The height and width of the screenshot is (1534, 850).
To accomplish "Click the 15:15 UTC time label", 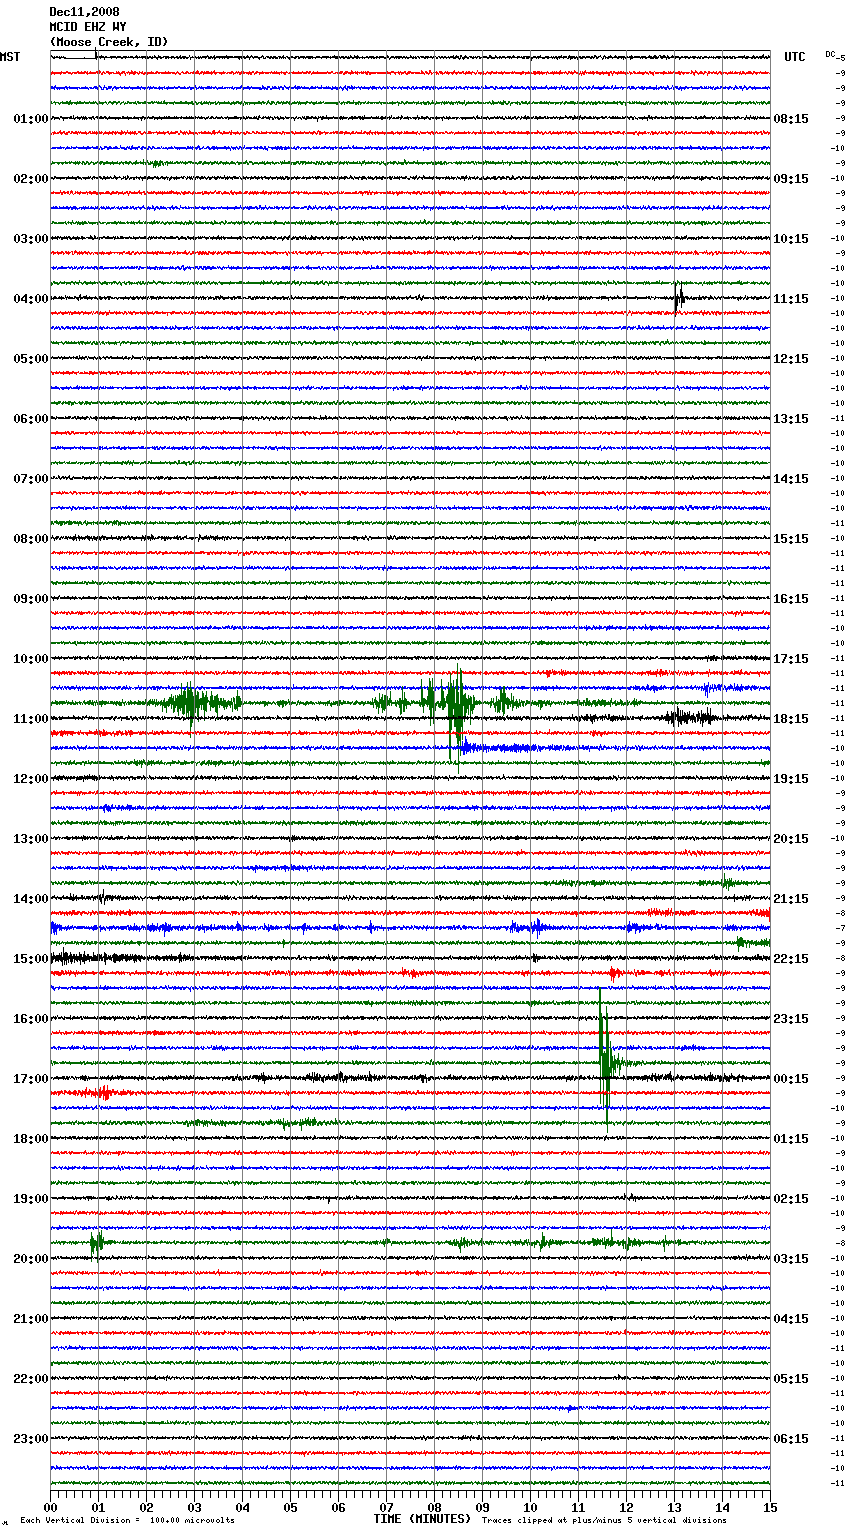I will [x=791, y=539].
